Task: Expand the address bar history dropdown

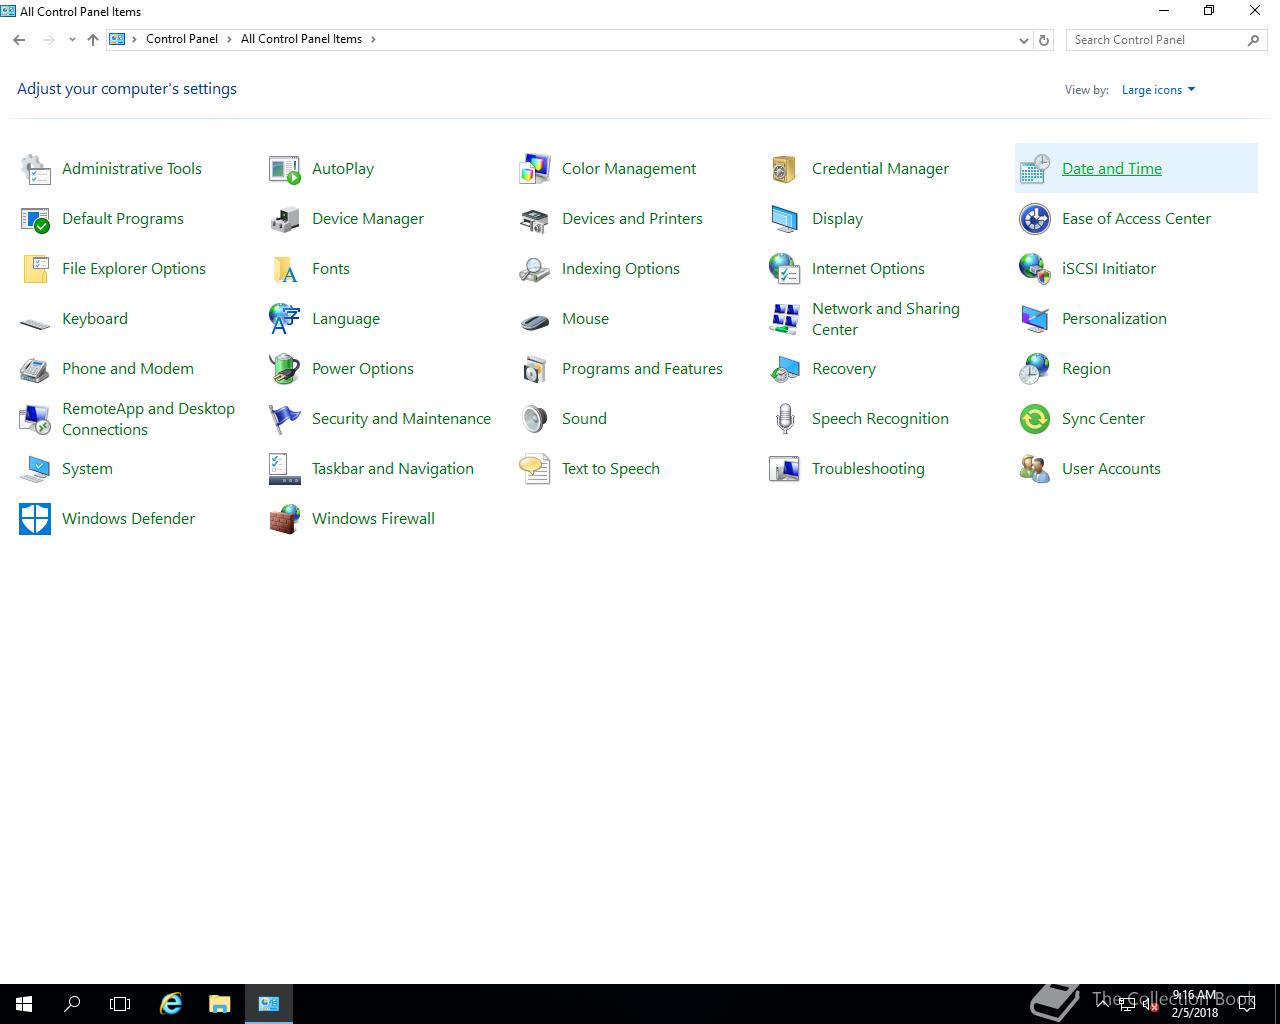Action: (1023, 40)
